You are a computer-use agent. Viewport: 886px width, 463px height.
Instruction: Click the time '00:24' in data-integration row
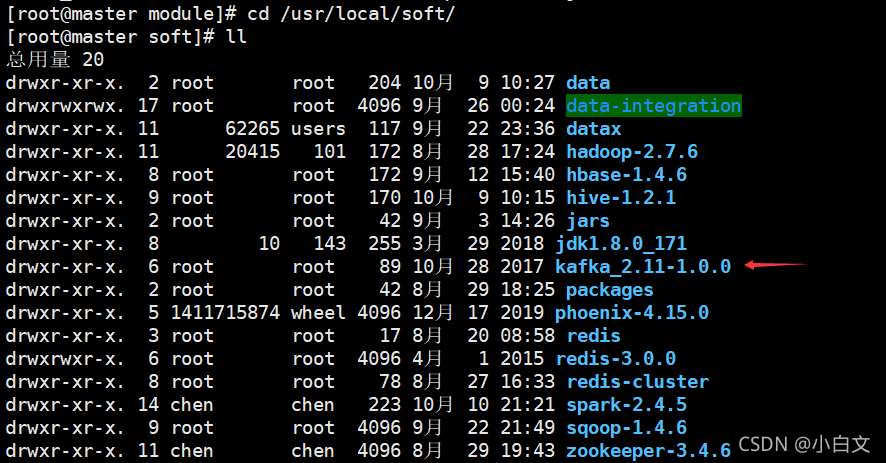click(528, 106)
